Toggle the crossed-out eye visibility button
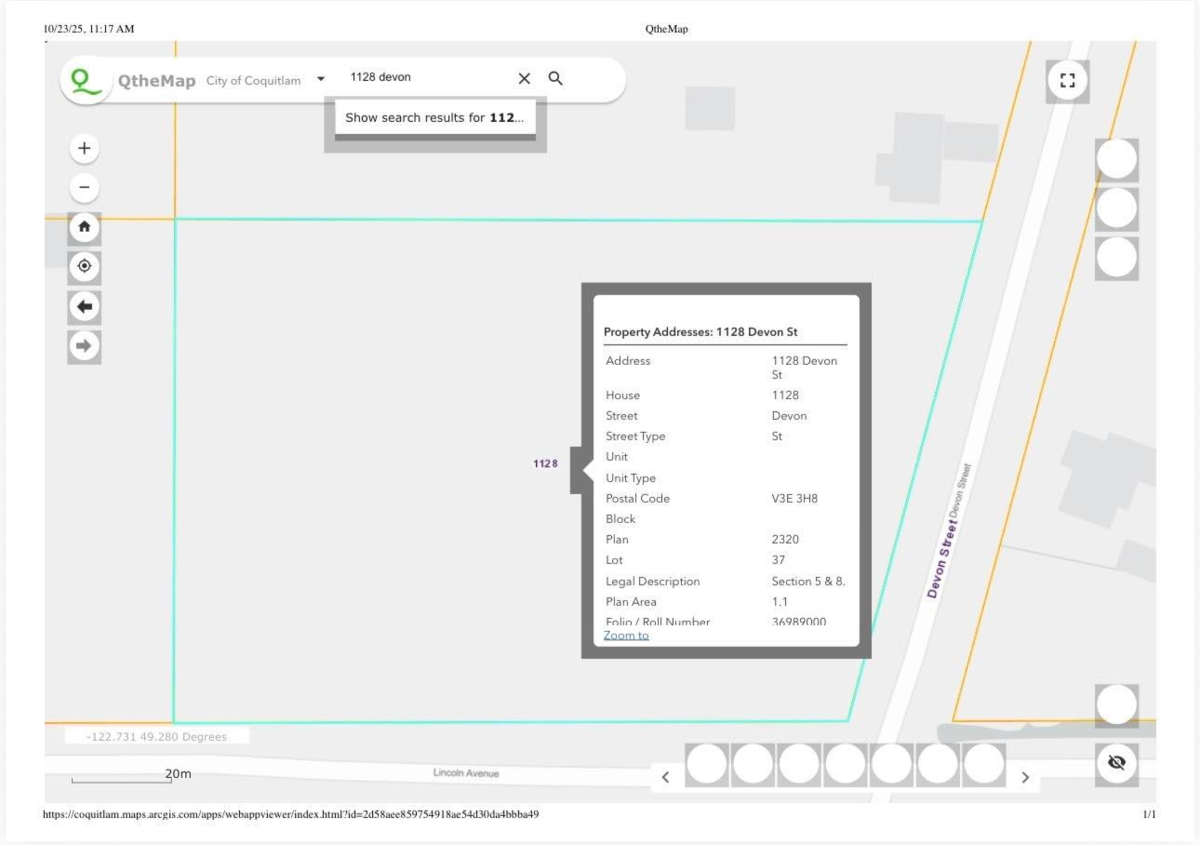The image size is (1200, 845). point(1117,764)
